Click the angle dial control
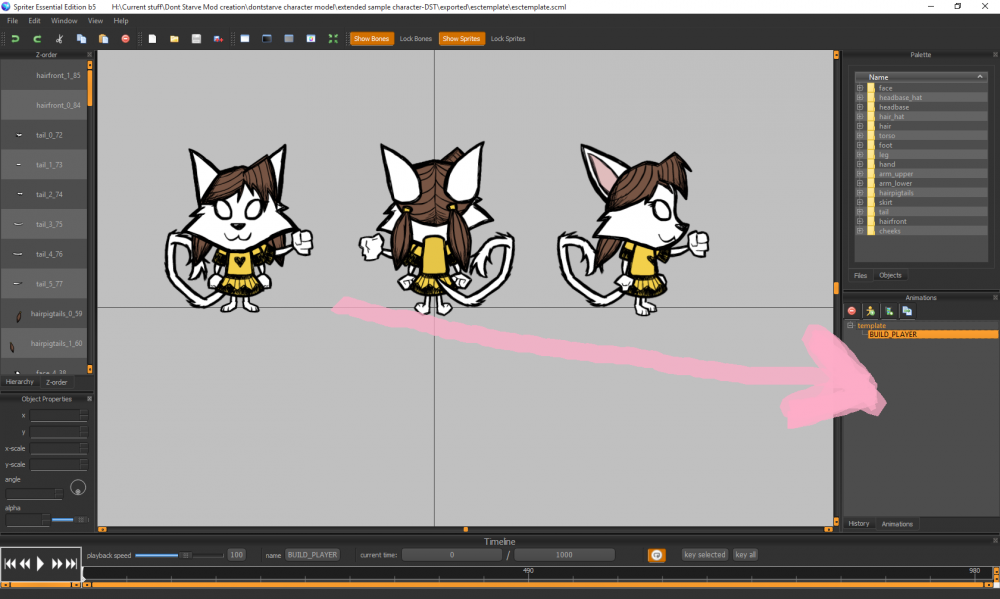This screenshot has height=599, width=1000. [x=78, y=488]
